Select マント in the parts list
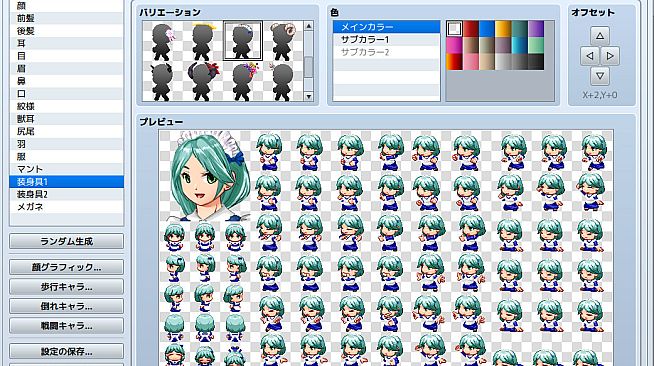Image resolution: width=654 pixels, height=366 pixels. pos(66,169)
